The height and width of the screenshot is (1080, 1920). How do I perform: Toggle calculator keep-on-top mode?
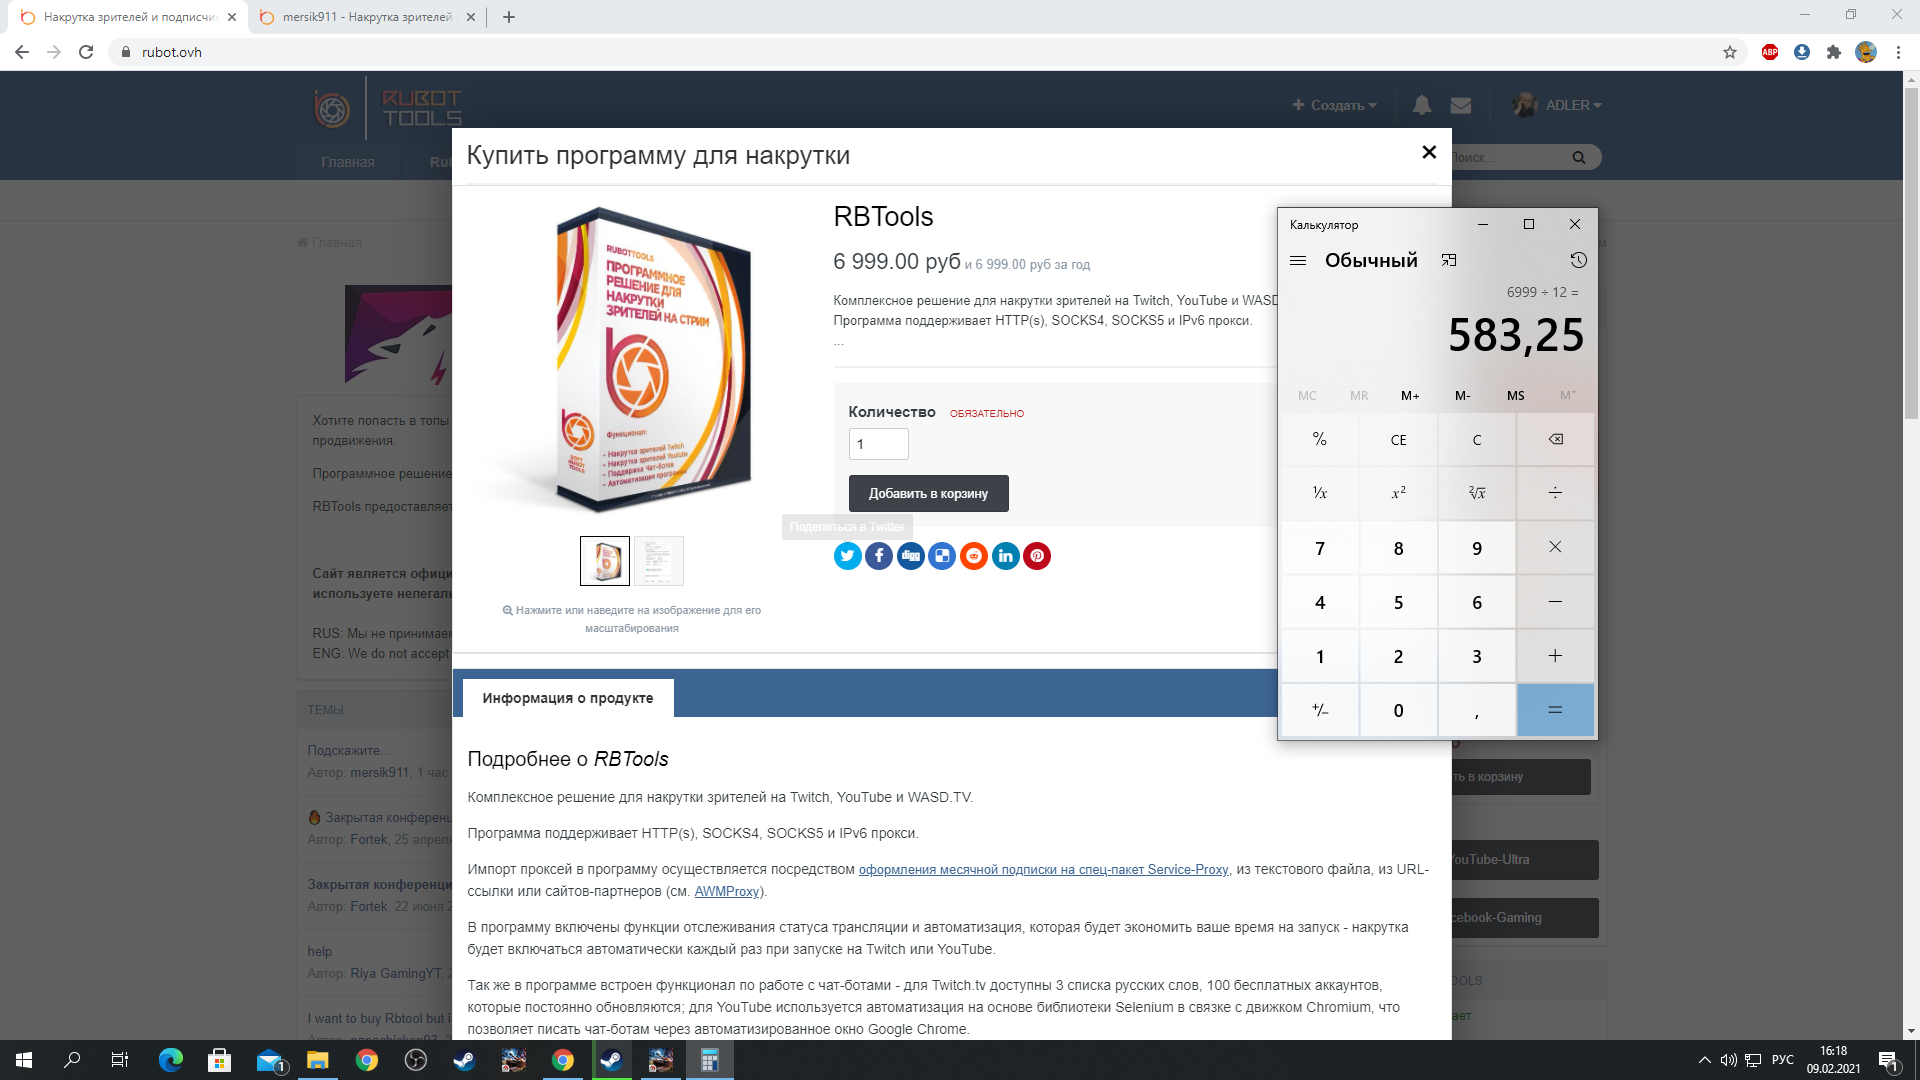click(1449, 260)
